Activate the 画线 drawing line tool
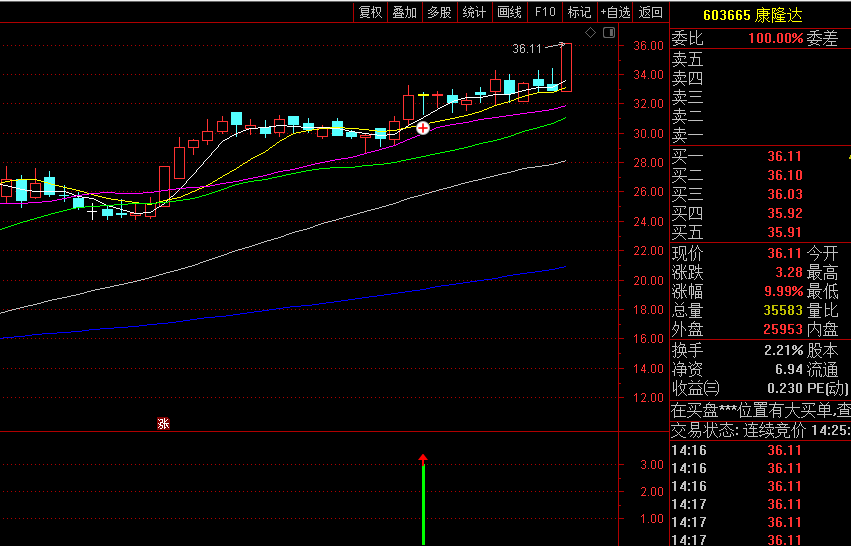 (509, 12)
